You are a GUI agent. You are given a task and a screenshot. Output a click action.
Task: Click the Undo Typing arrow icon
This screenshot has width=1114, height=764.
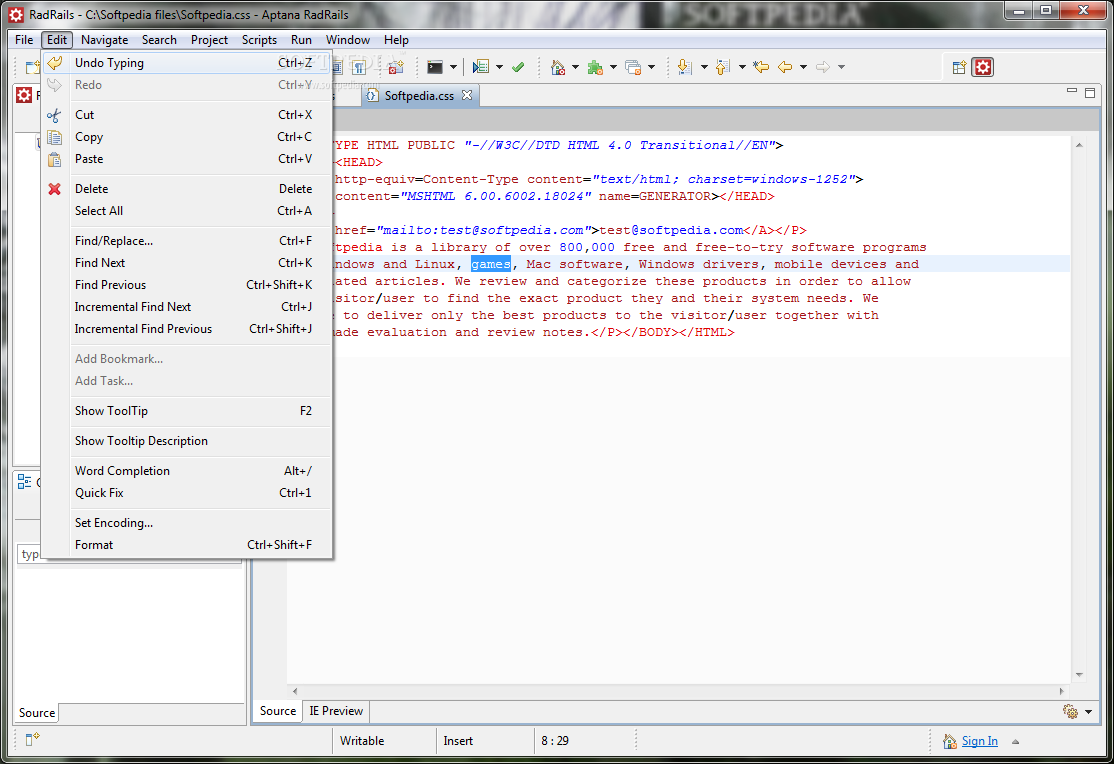(55, 63)
